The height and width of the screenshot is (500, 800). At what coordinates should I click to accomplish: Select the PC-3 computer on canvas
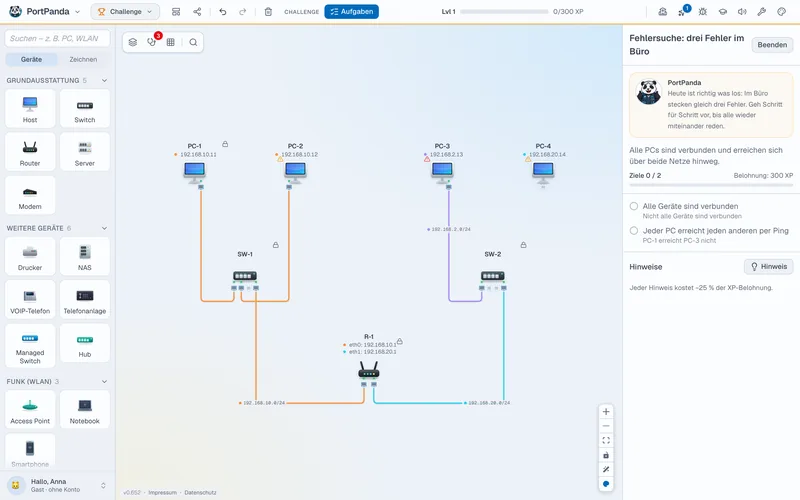442,172
